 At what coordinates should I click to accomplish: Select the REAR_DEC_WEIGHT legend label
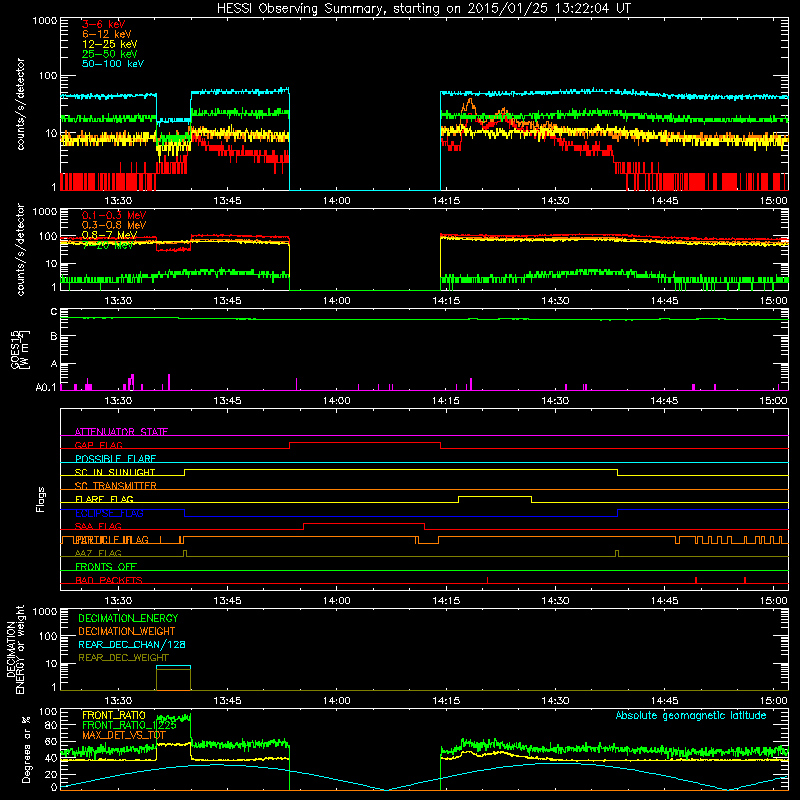(123, 658)
